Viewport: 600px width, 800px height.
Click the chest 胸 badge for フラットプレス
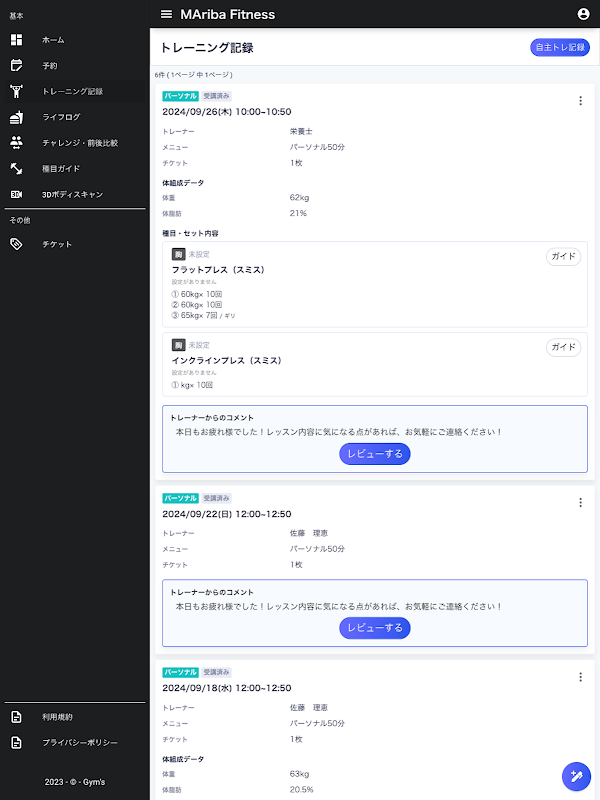click(178, 255)
